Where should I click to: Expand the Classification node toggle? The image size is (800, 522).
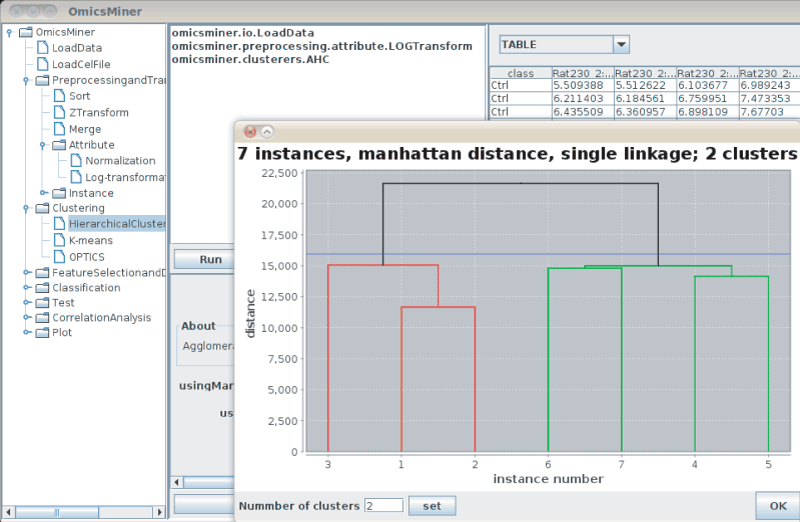pyautogui.click(x=27, y=287)
